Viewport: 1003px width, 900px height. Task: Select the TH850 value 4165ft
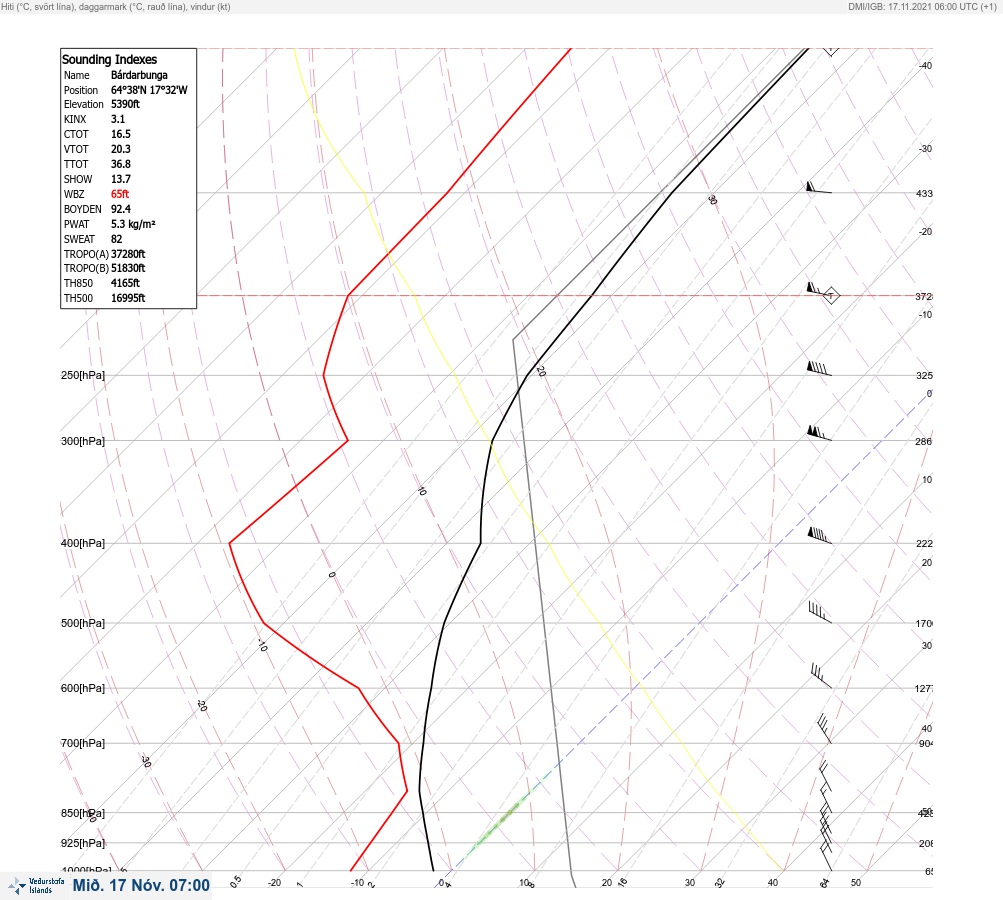pyautogui.click(x=125, y=283)
